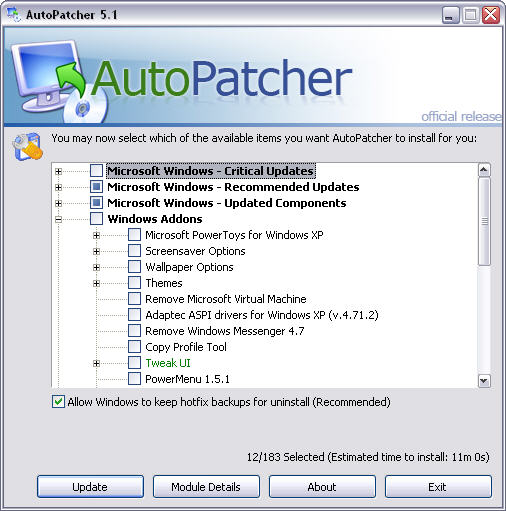This screenshot has height=511, width=506.
Task: Click the official release text in banner
Action: coord(461,116)
